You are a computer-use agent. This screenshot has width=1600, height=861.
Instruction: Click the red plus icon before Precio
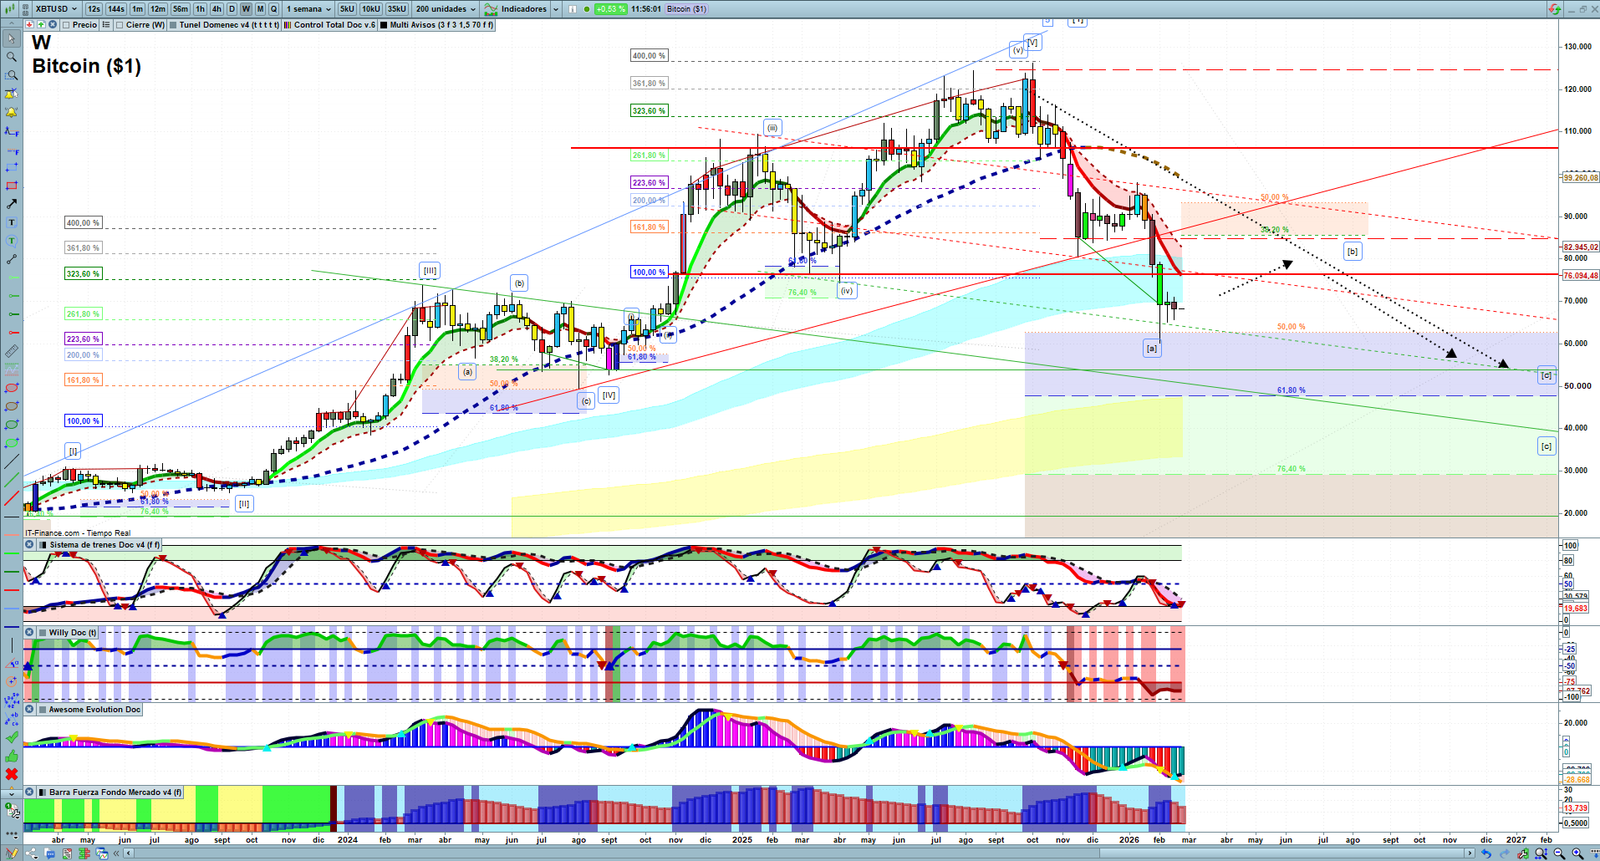click(x=30, y=25)
